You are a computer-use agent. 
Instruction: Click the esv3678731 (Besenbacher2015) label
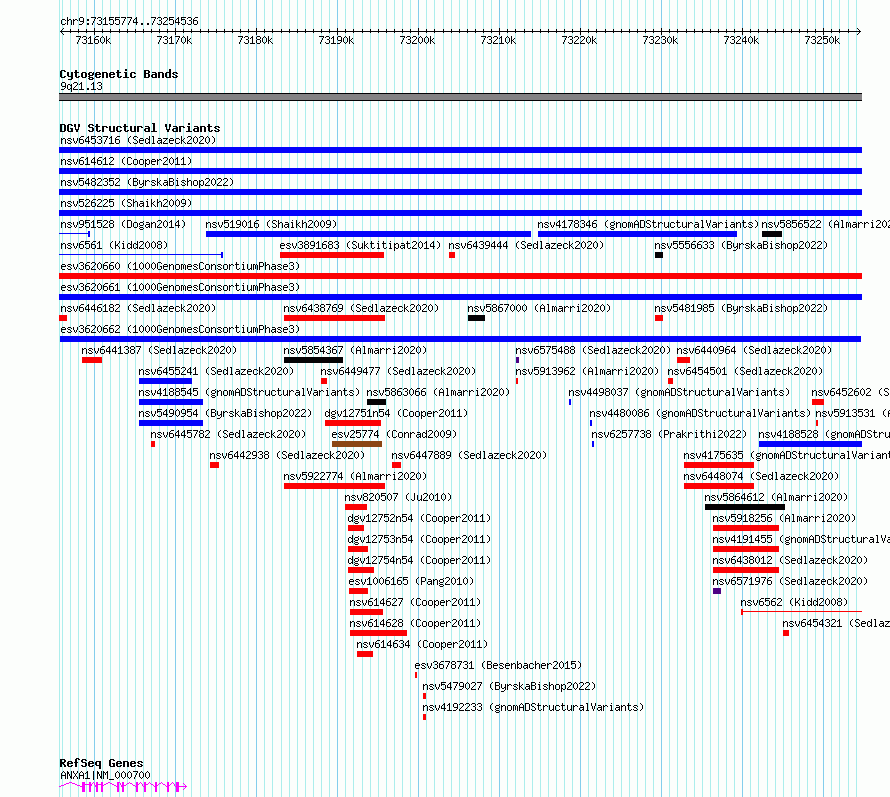click(498, 665)
